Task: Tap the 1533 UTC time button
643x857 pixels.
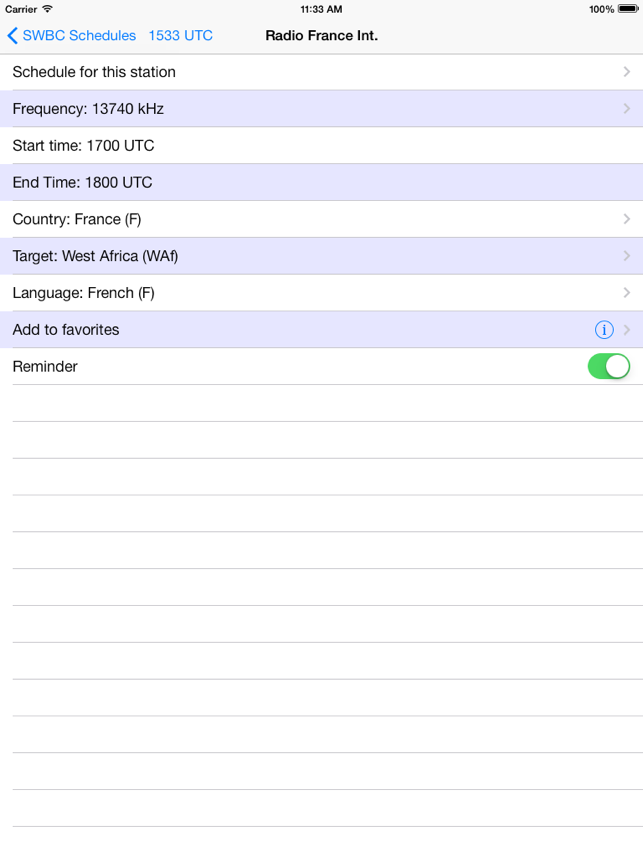Action: click(180, 36)
